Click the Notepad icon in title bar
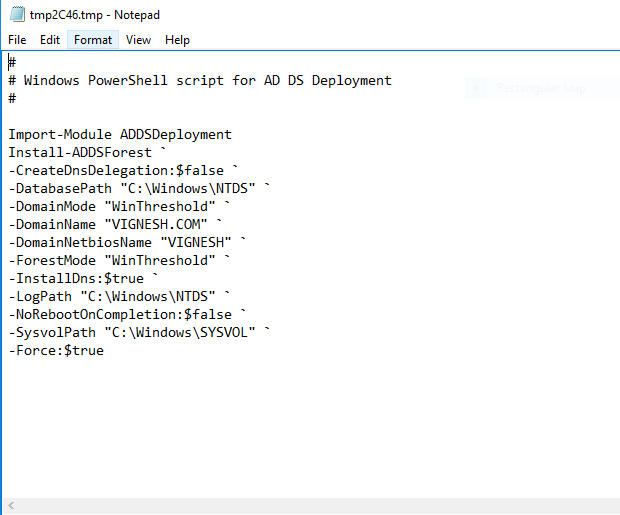The width and height of the screenshot is (620, 515). pos(16,15)
